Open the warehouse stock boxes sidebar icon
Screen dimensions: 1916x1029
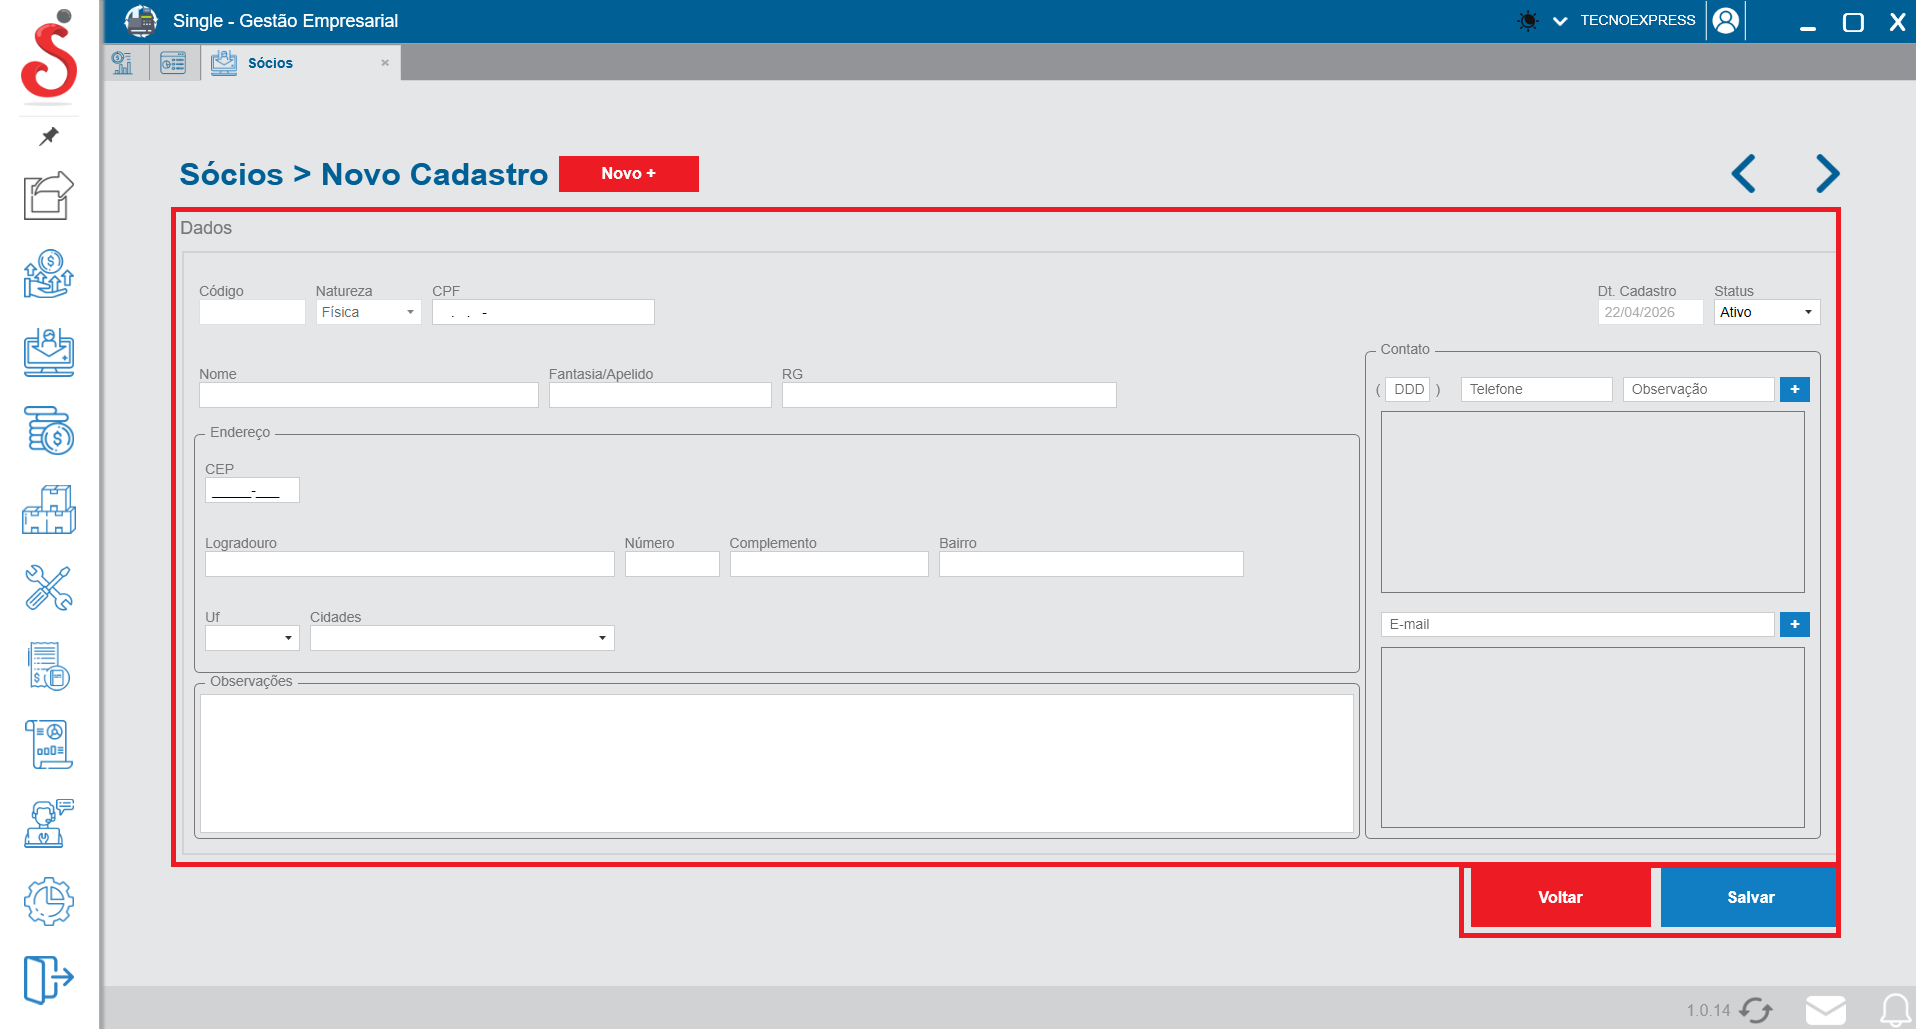click(49, 510)
